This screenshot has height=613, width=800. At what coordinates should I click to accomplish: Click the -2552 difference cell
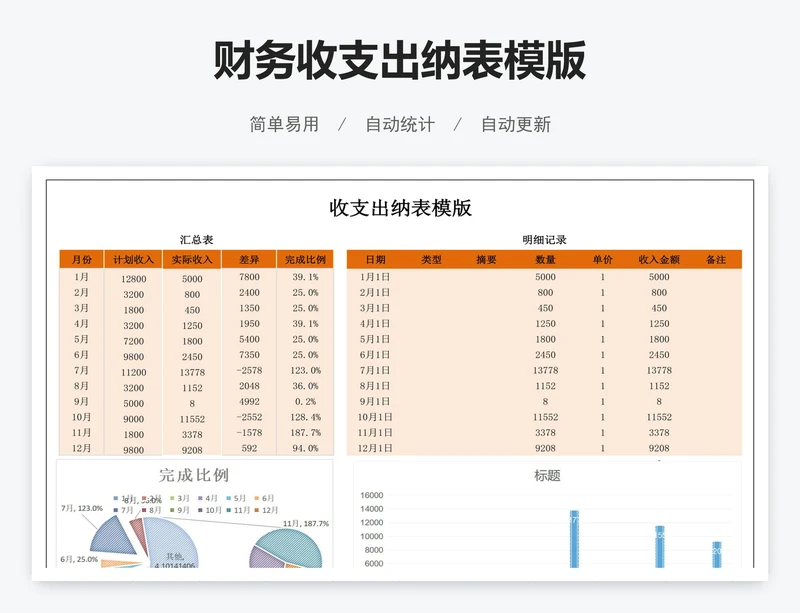pos(249,417)
